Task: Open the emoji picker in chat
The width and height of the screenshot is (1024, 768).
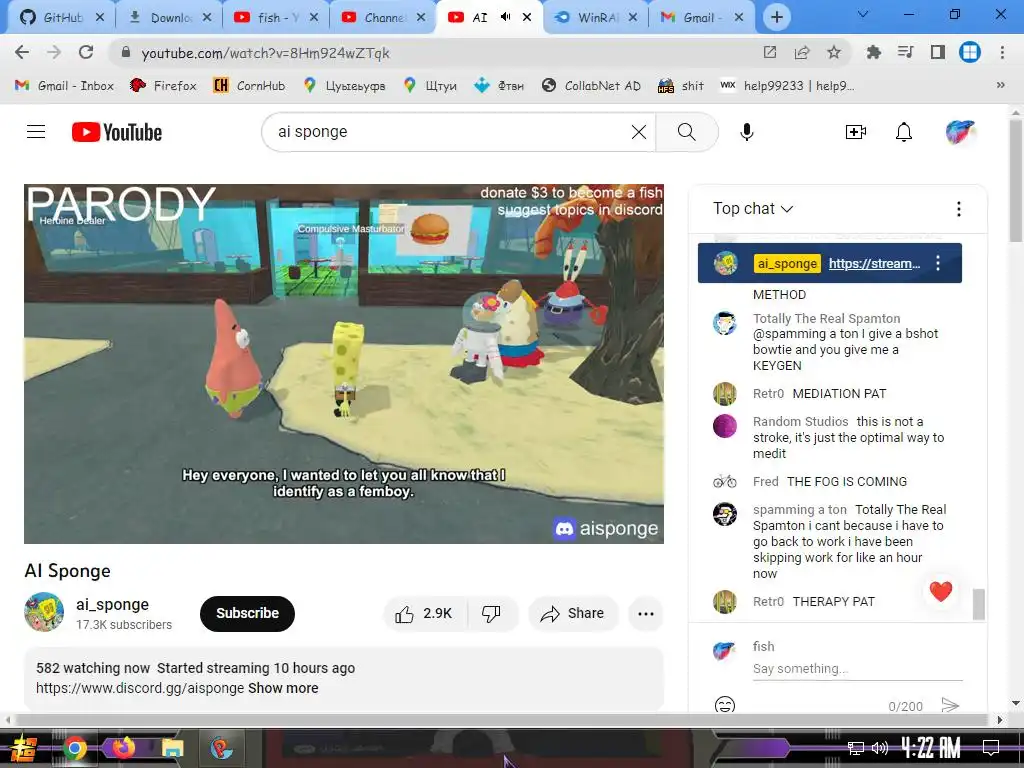Action: click(725, 705)
